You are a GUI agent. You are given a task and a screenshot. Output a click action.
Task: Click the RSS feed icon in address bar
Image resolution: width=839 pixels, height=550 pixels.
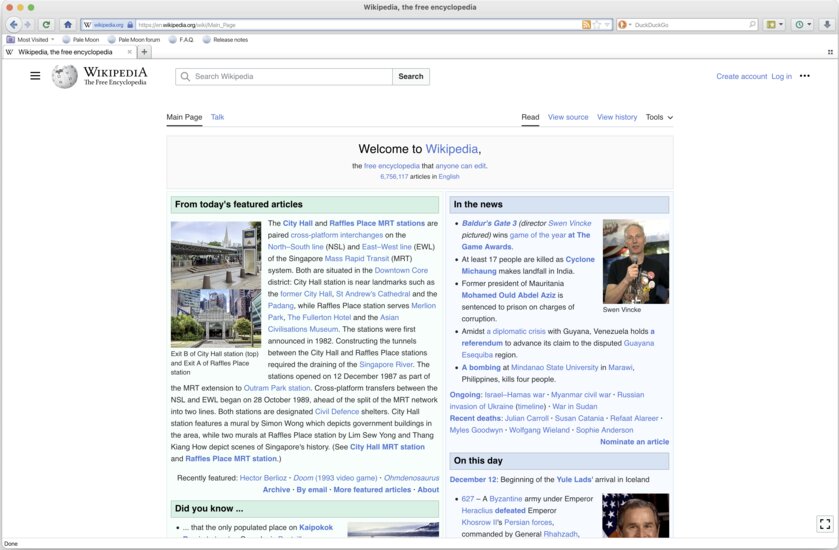coord(586,25)
